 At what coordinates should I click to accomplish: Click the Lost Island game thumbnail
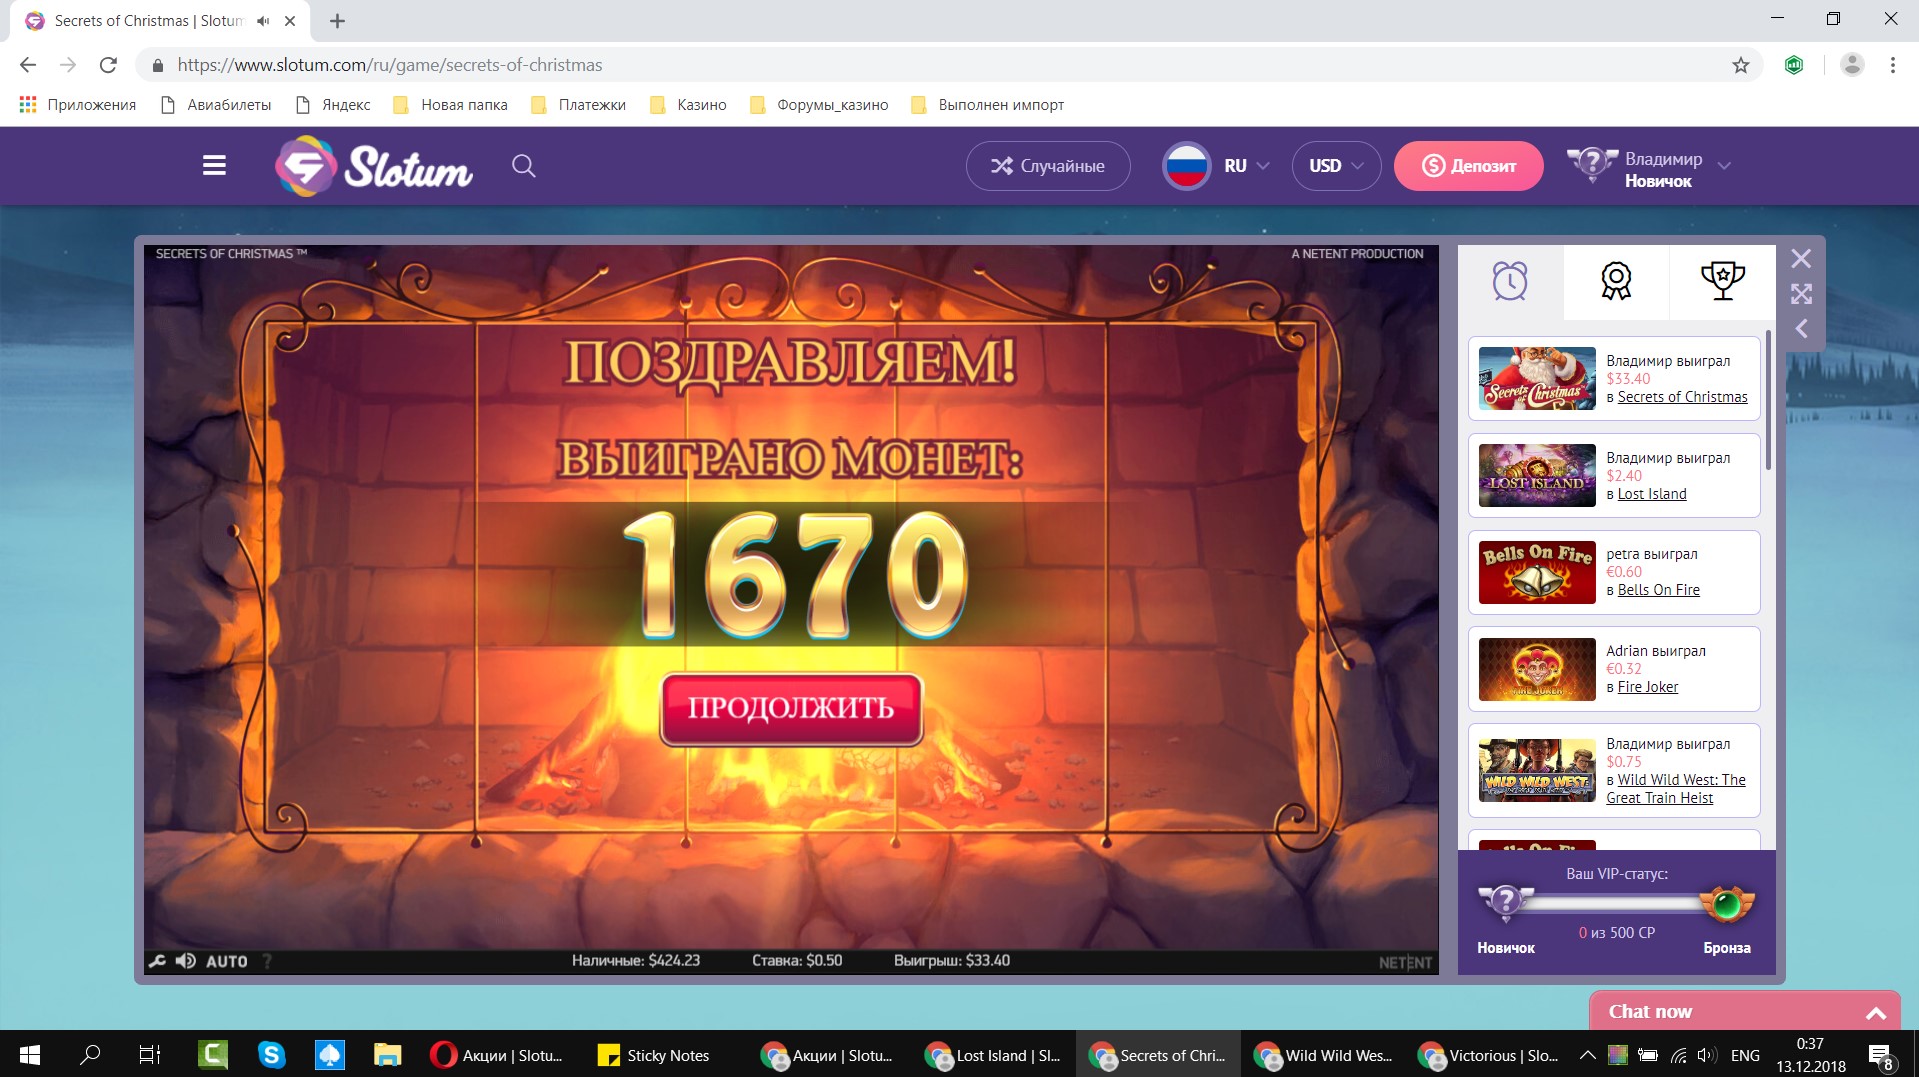coord(1537,475)
